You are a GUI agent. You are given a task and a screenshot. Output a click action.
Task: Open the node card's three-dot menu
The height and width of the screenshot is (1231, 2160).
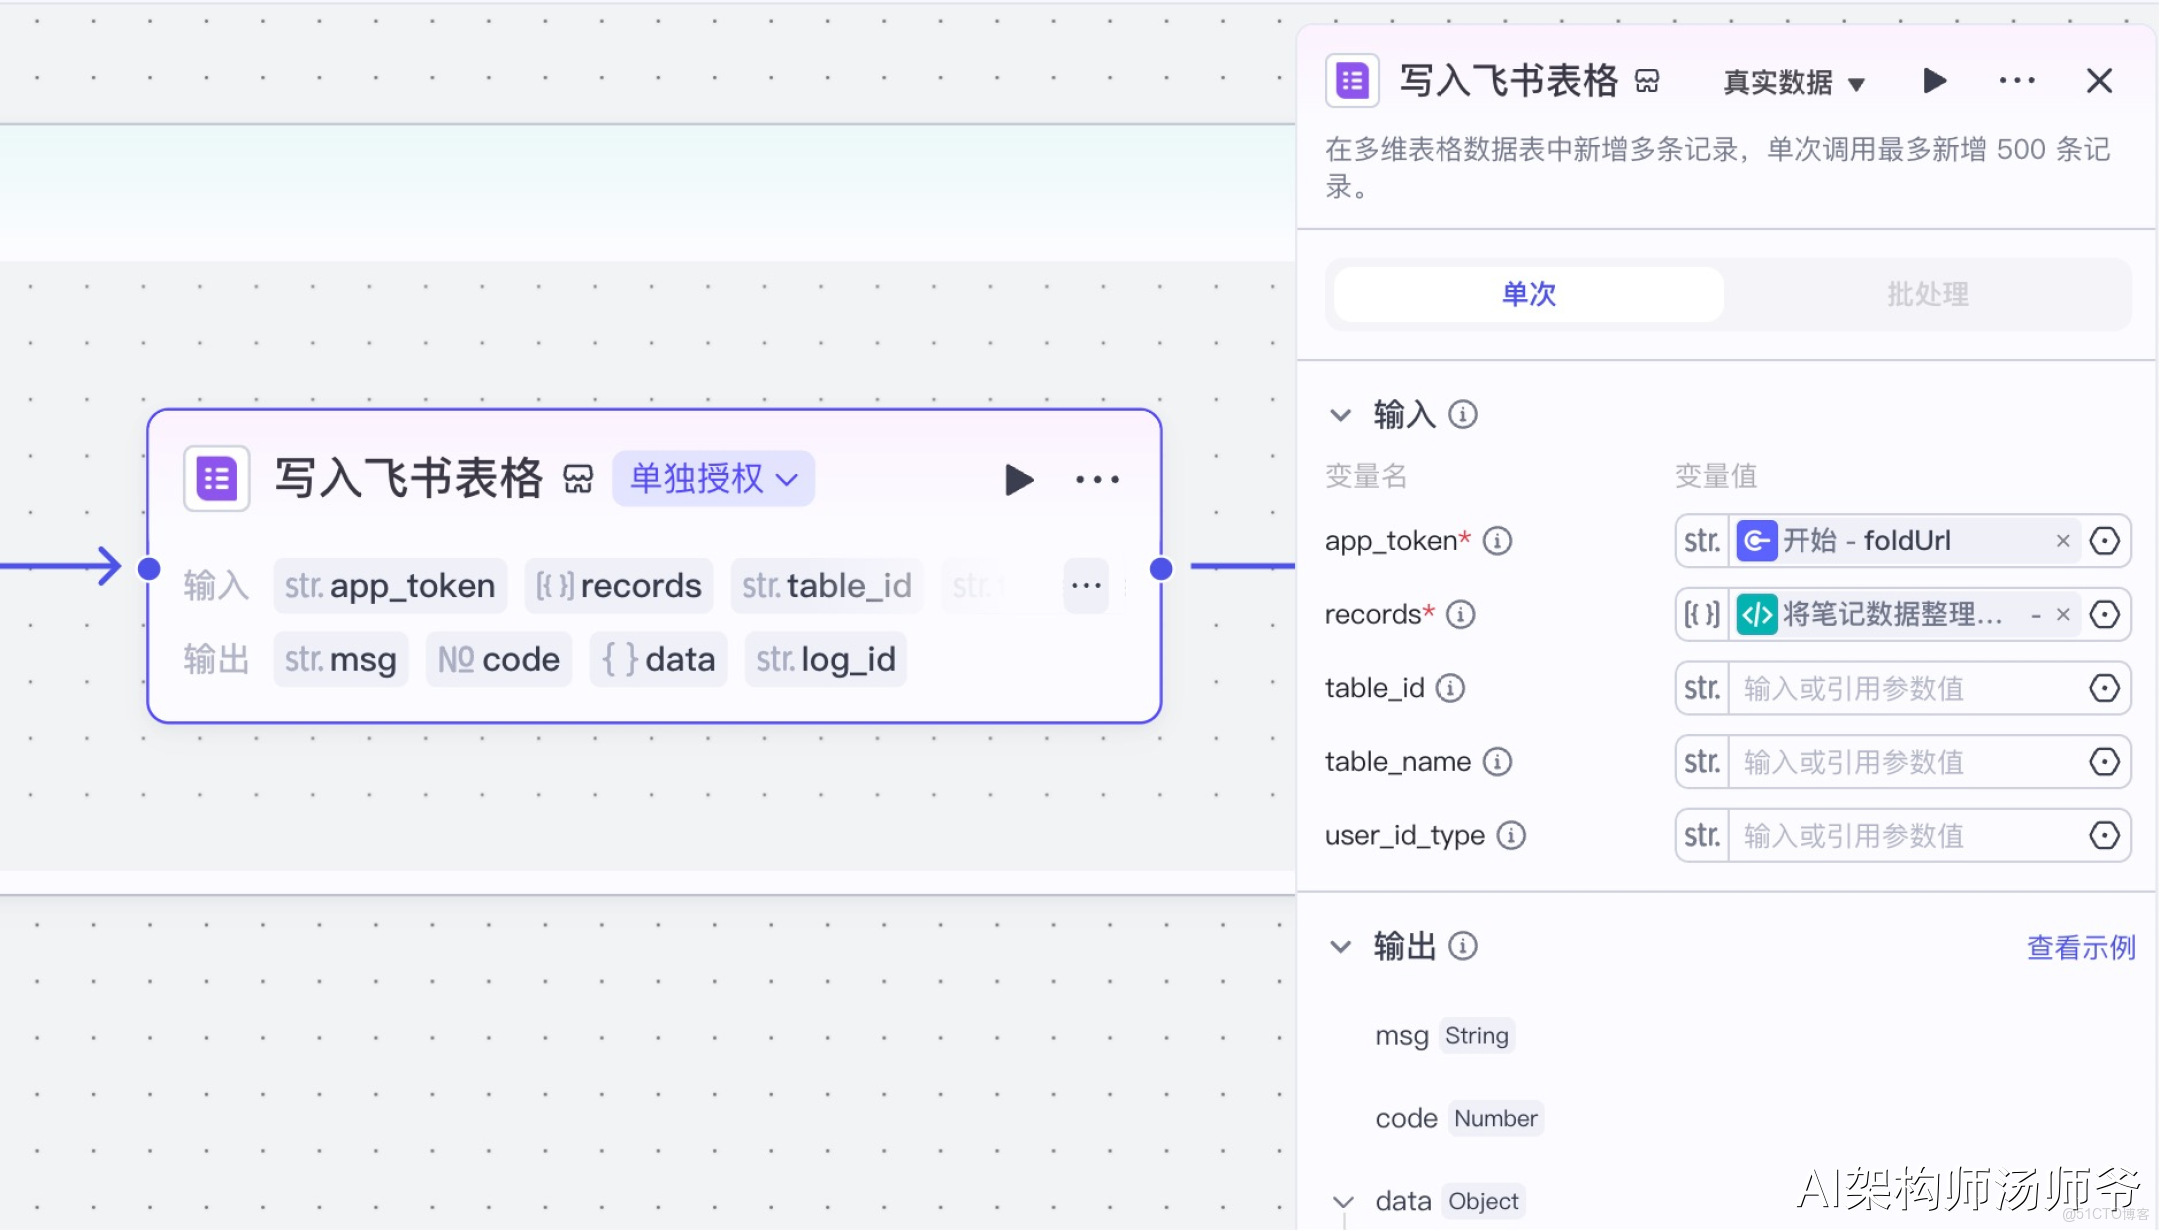[1097, 480]
